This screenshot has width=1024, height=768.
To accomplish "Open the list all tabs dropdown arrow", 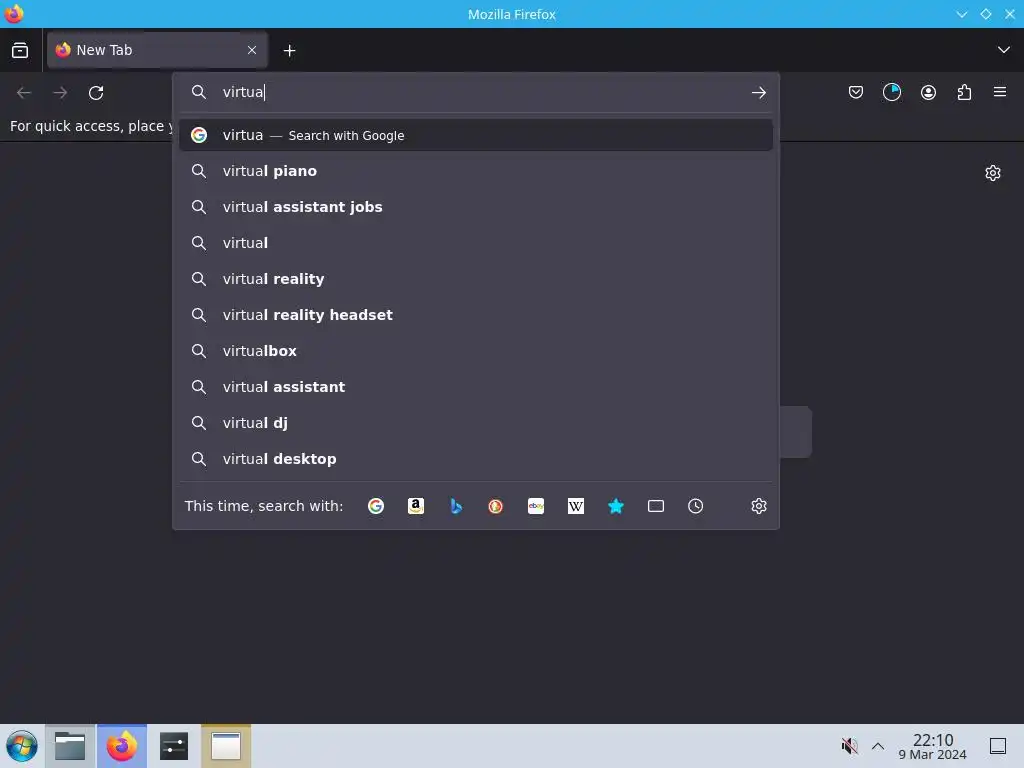I will (1004, 50).
